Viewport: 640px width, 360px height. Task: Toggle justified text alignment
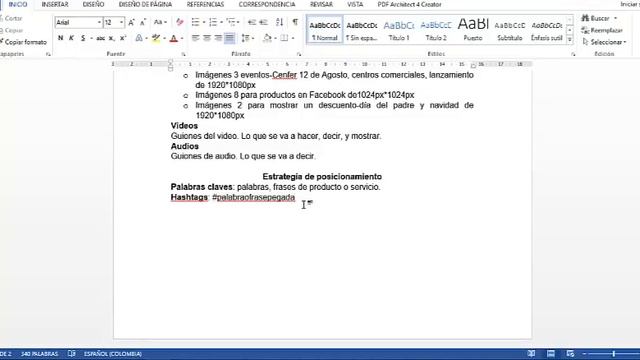pyautogui.click(x=229, y=38)
